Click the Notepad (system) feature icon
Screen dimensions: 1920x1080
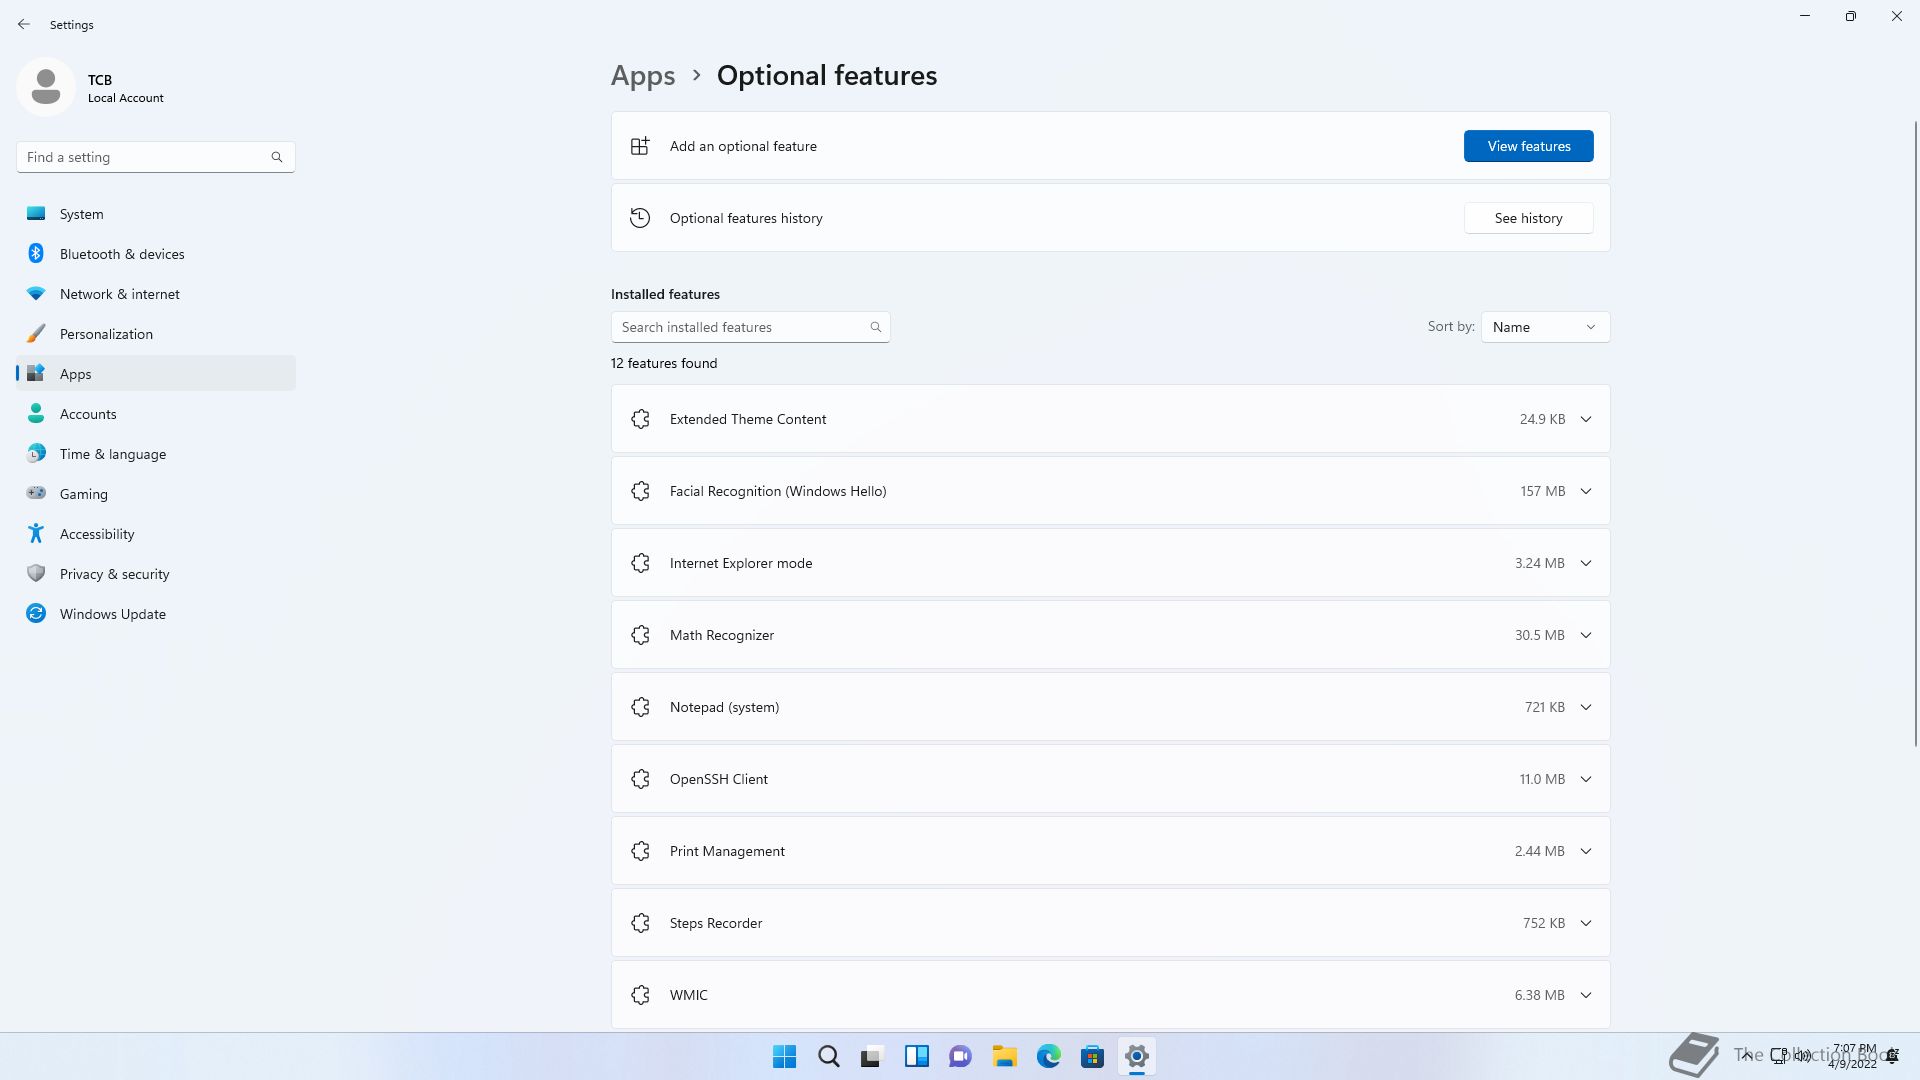coord(641,707)
